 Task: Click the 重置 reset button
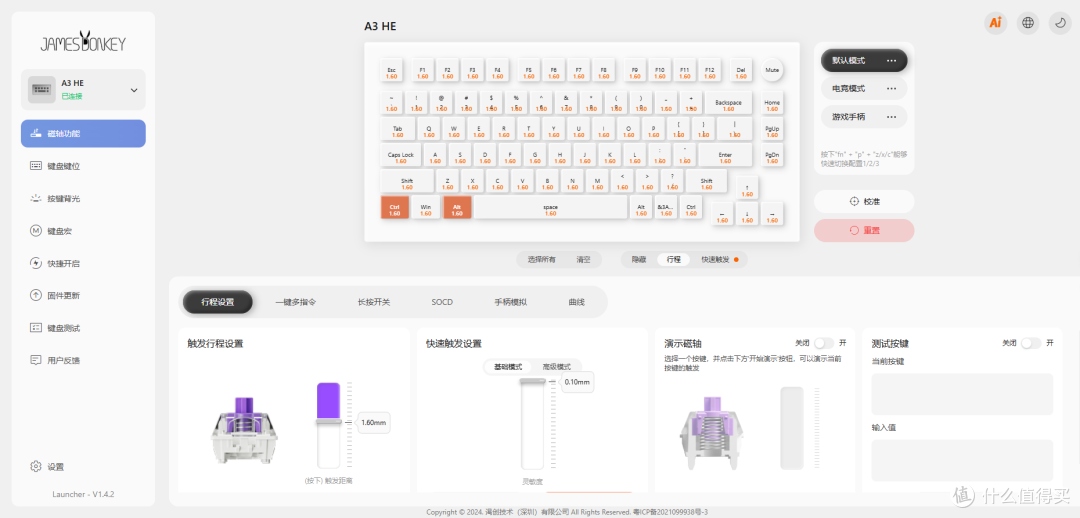point(864,231)
